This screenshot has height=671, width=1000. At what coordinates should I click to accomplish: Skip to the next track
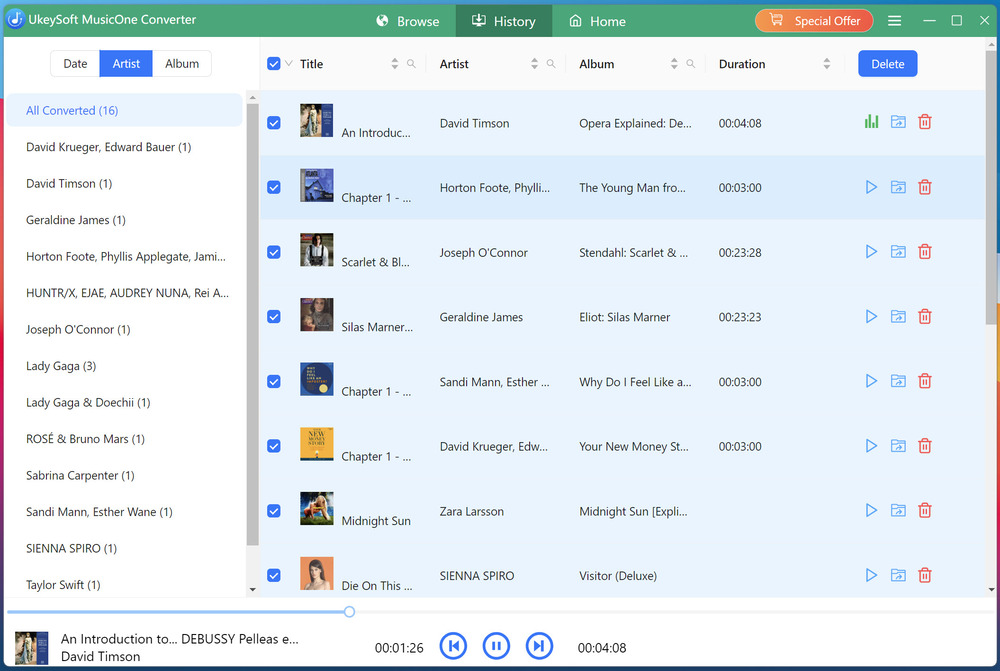click(539, 646)
